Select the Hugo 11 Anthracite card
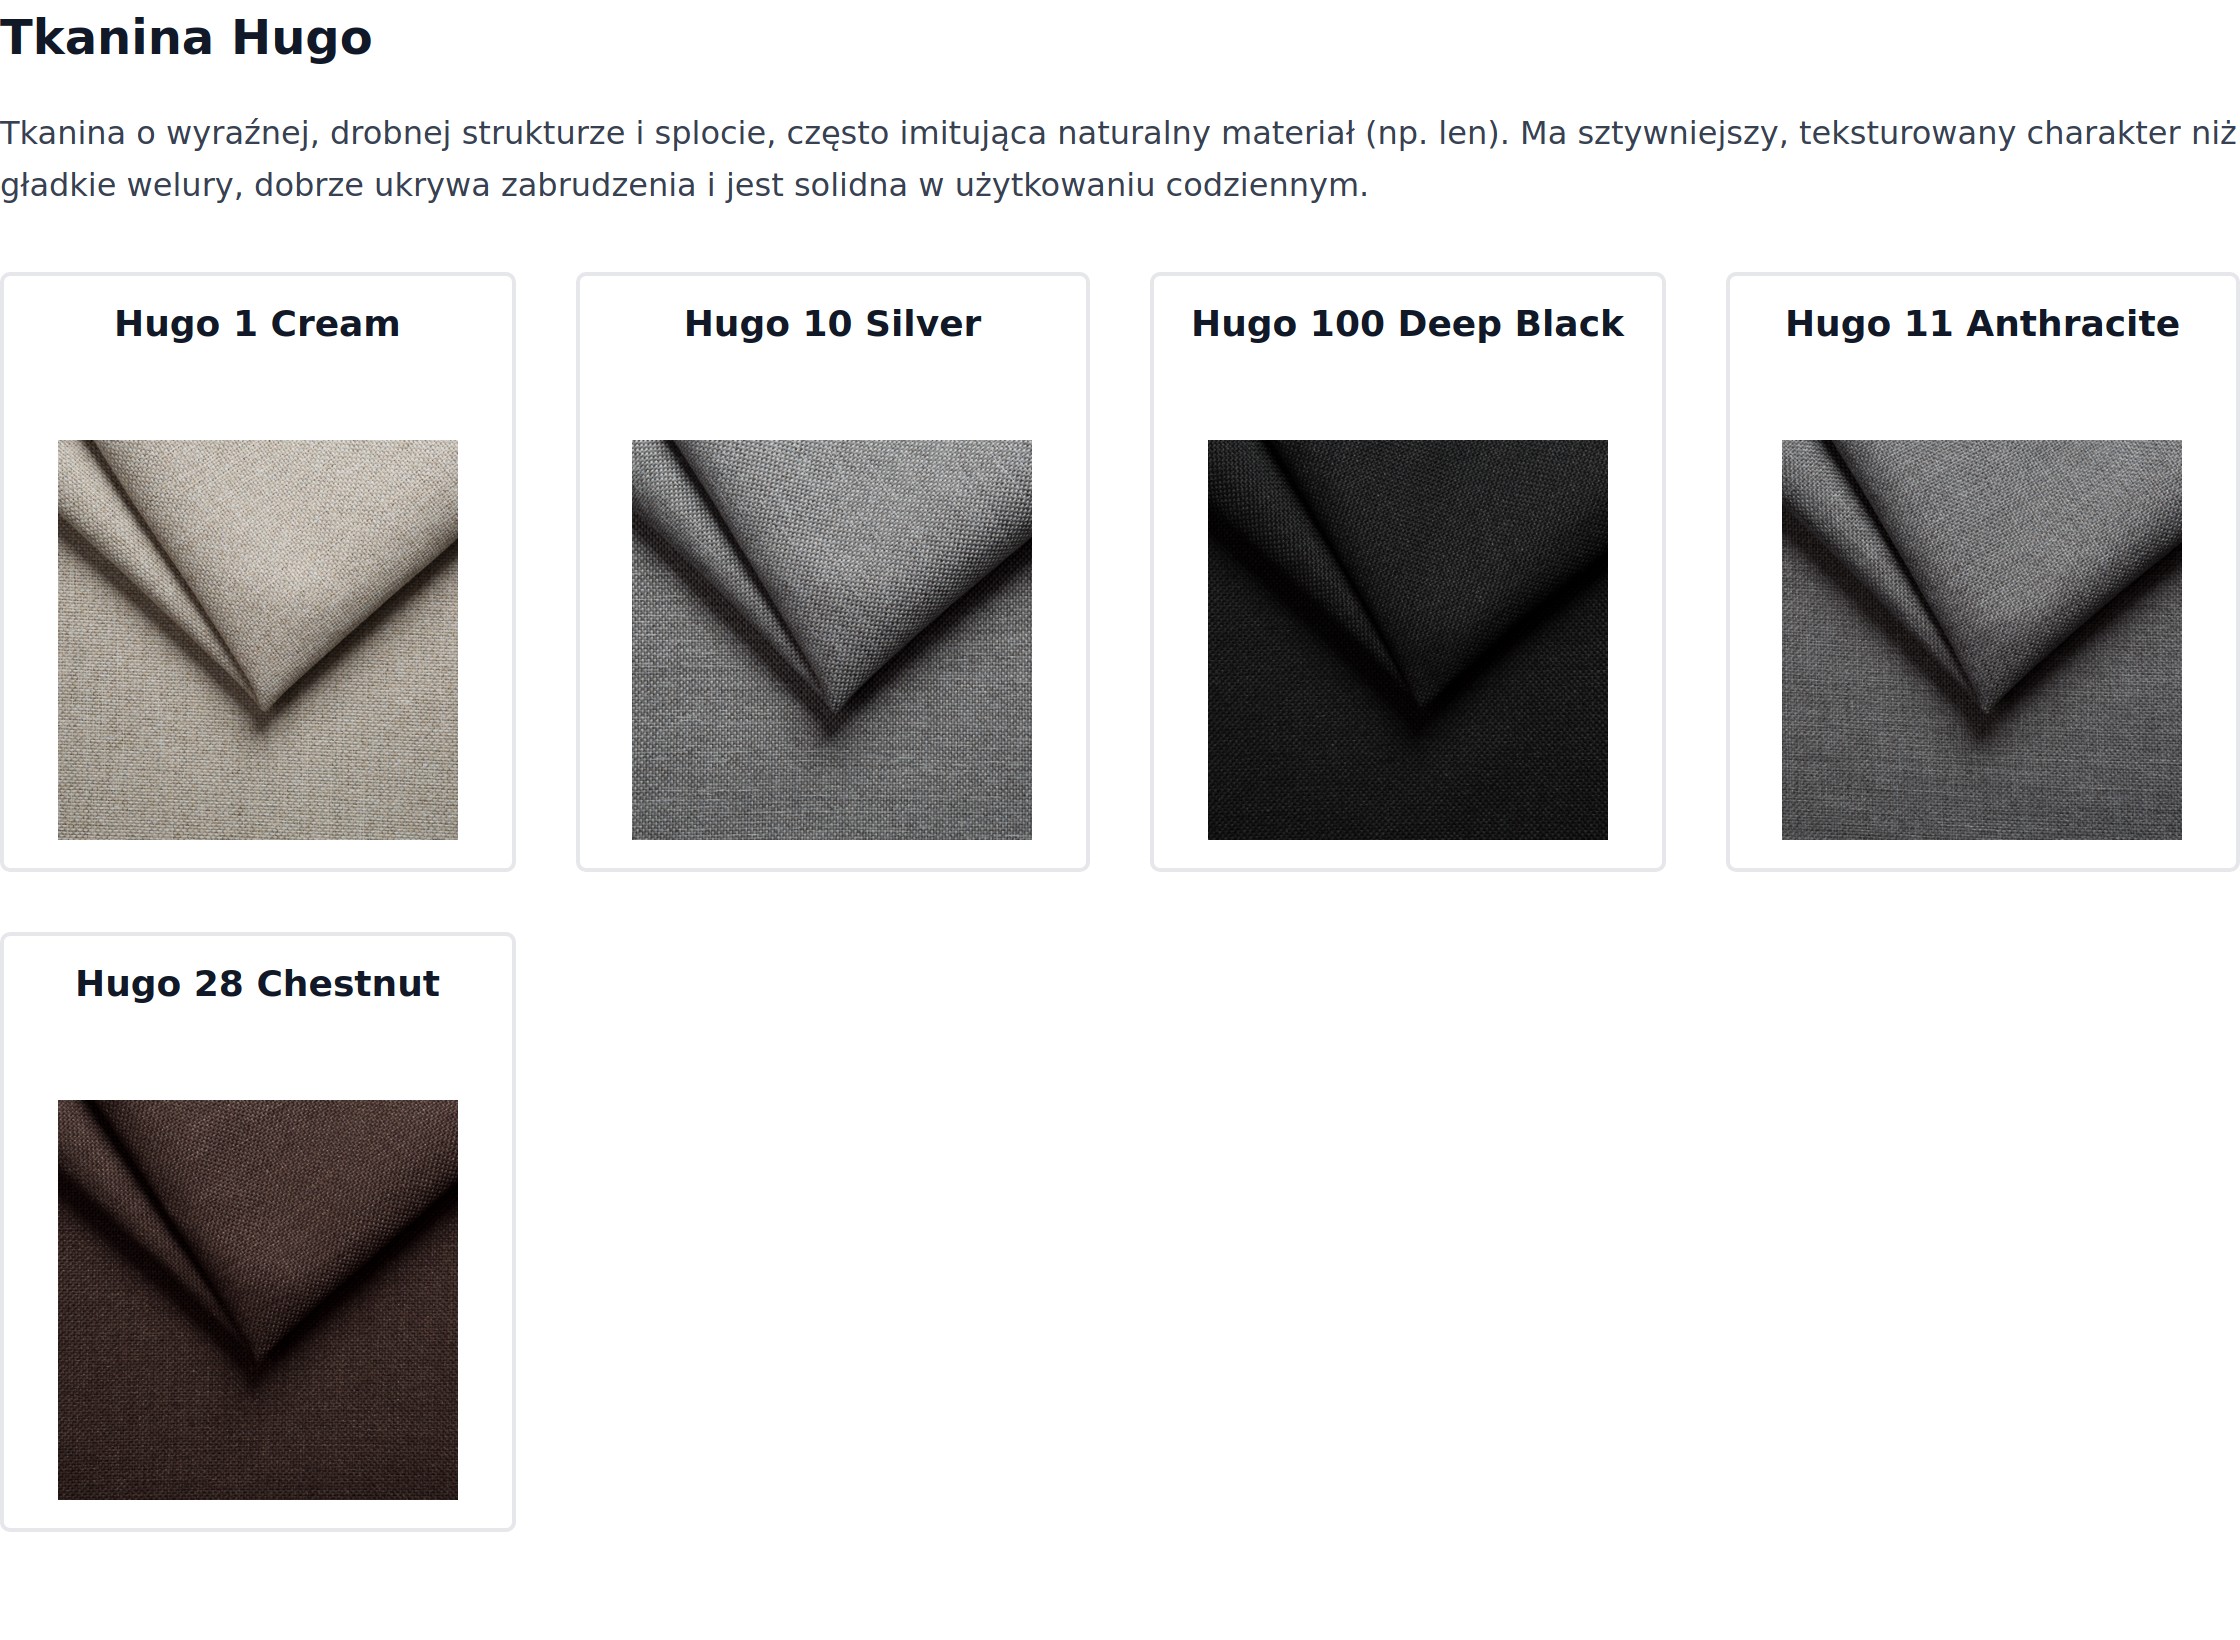 coord(1982,572)
